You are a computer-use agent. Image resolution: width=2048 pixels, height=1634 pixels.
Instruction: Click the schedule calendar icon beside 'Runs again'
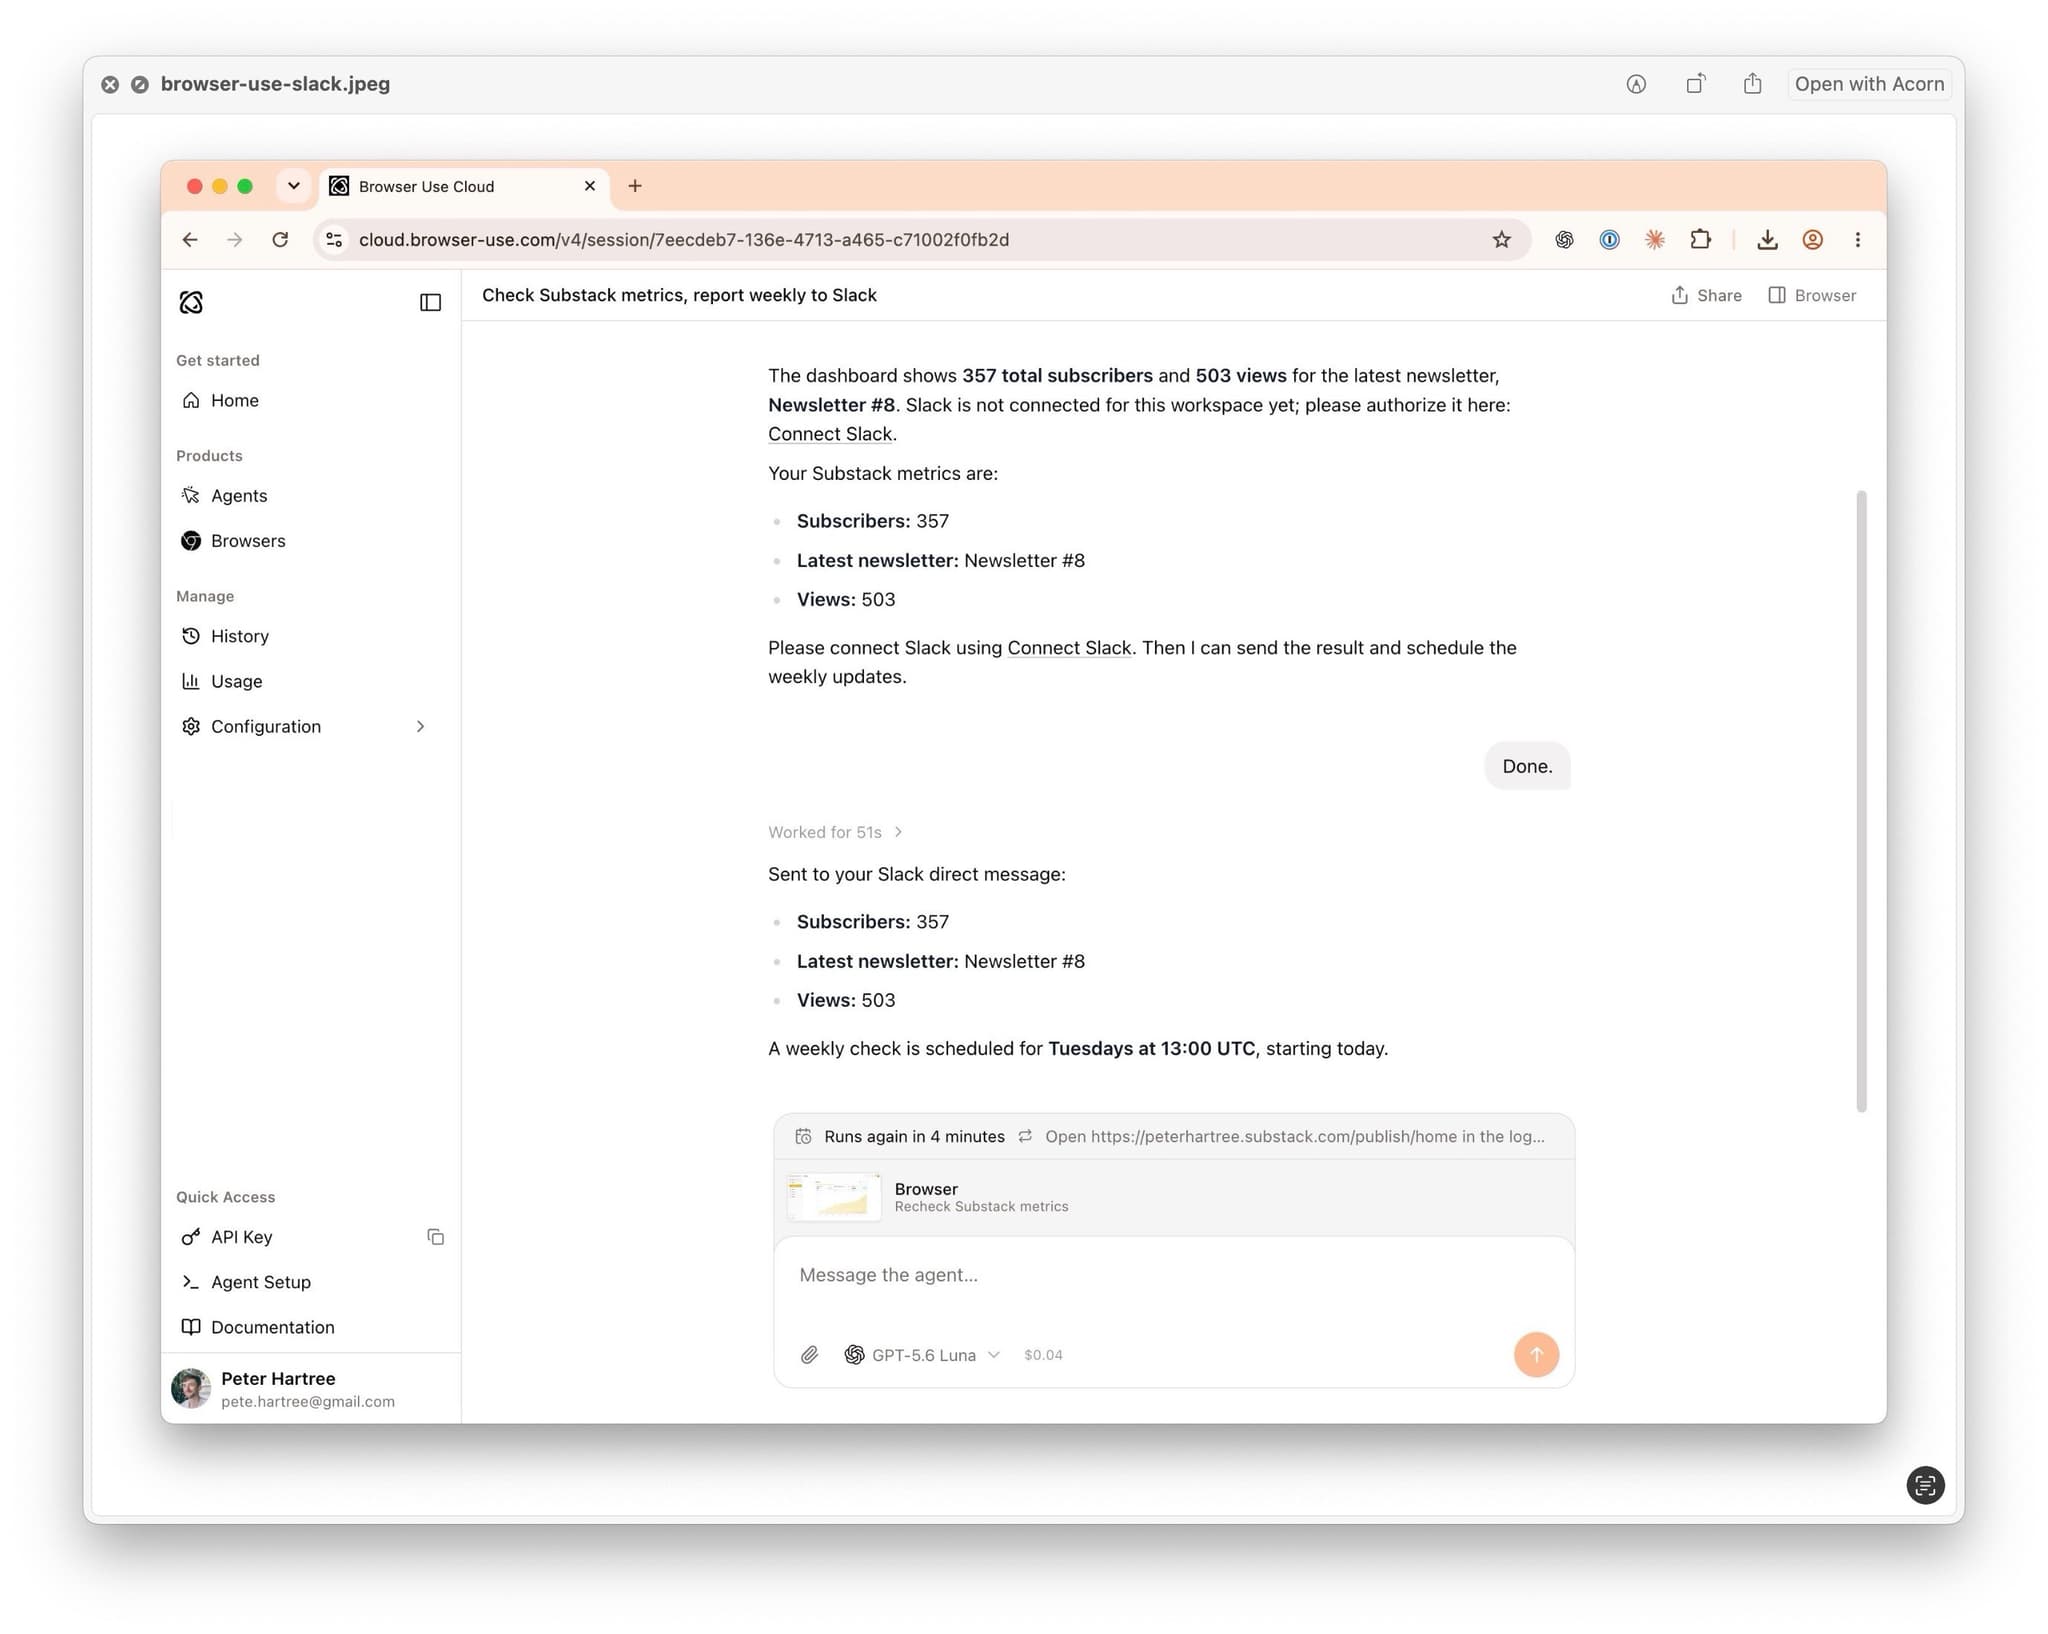pyautogui.click(x=803, y=1136)
